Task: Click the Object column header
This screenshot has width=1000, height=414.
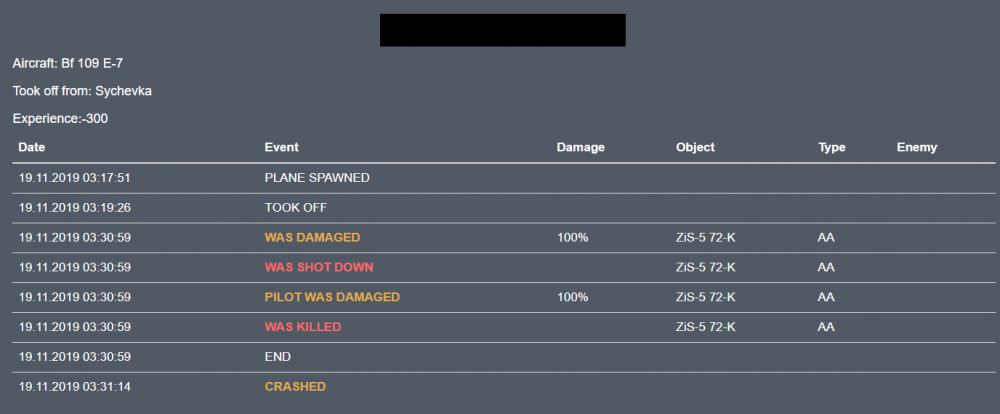Action: click(x=695, y=148)
